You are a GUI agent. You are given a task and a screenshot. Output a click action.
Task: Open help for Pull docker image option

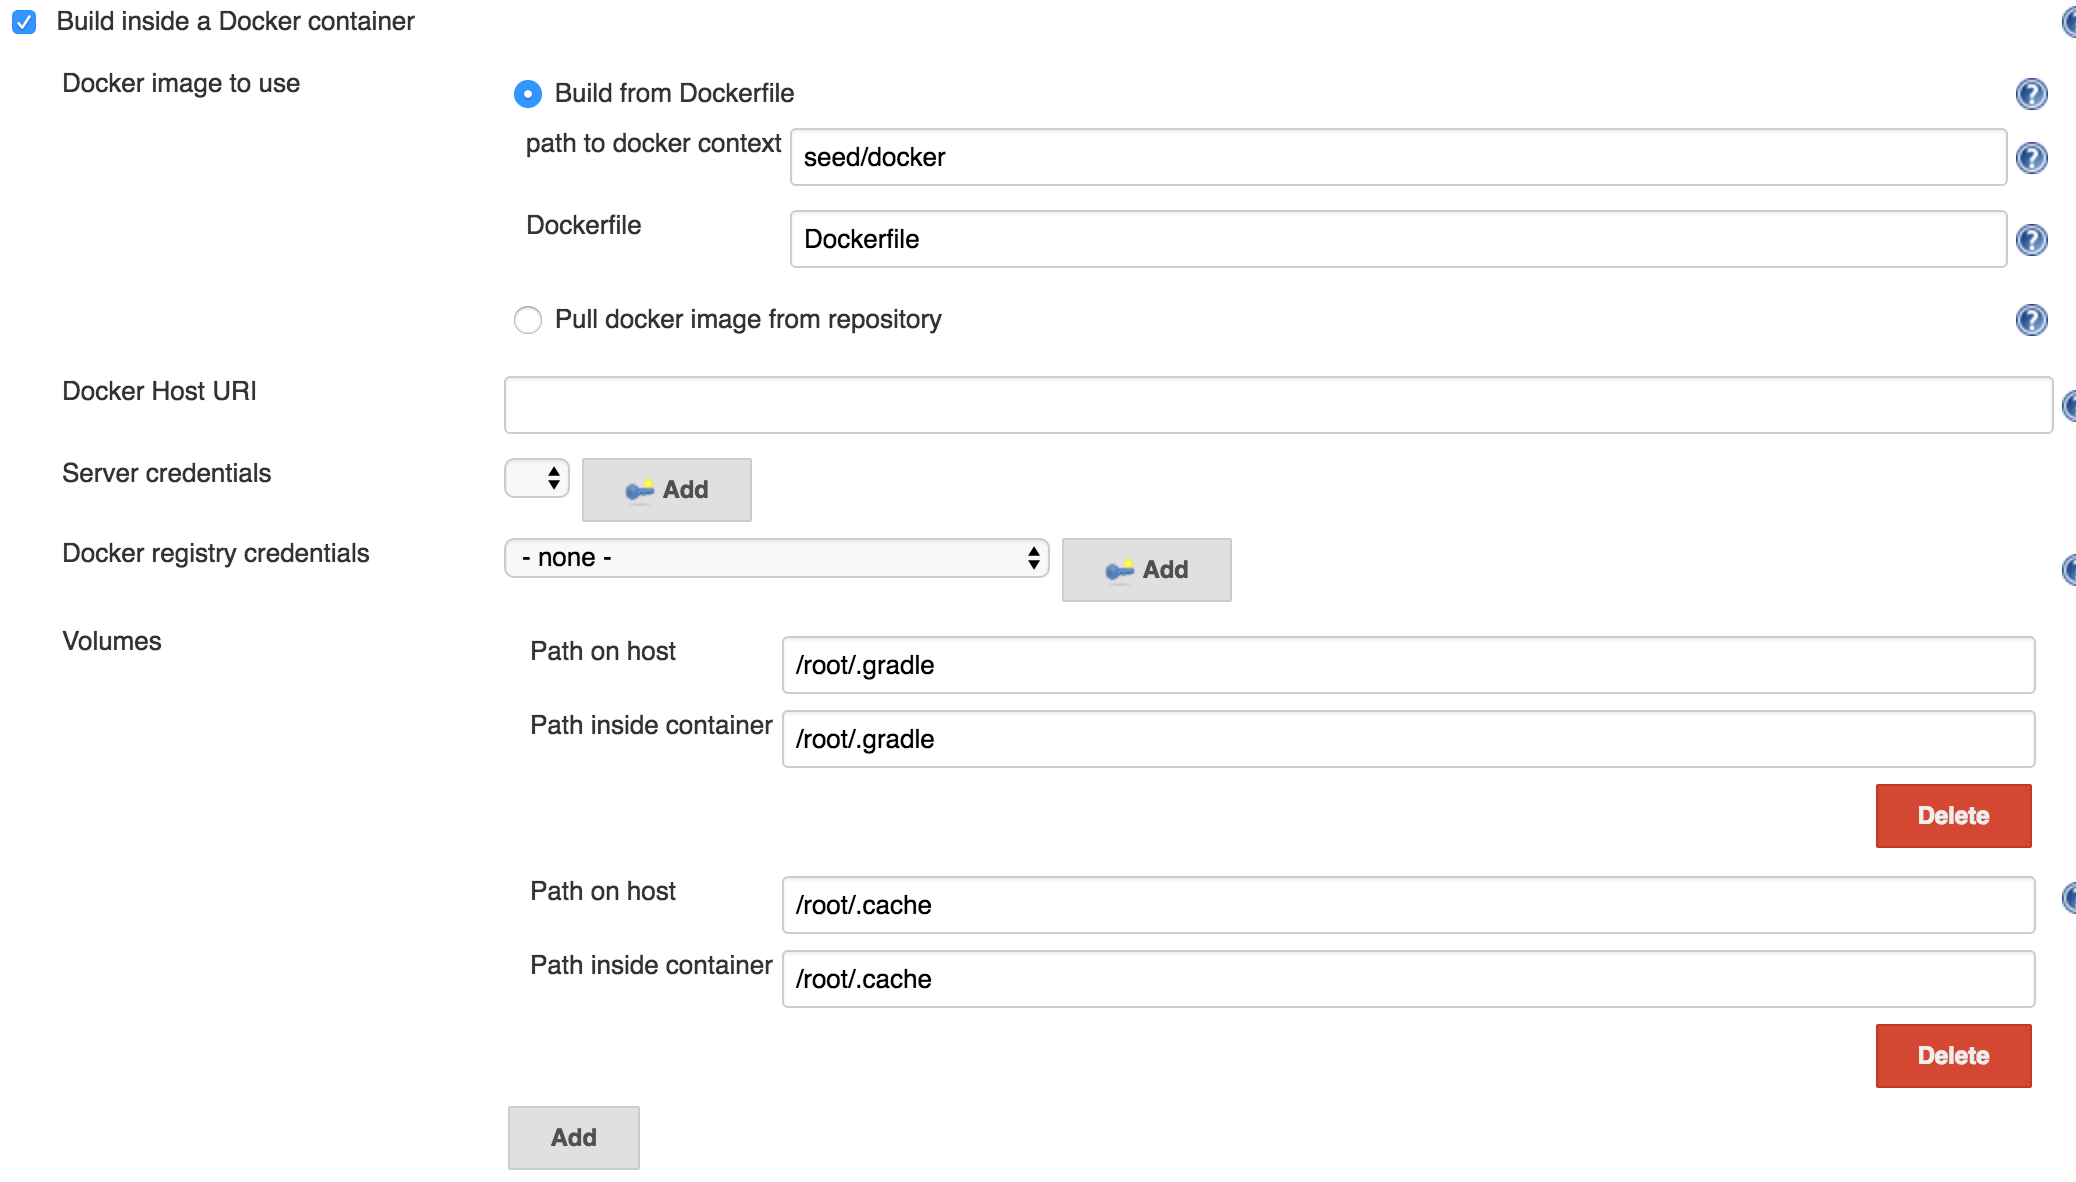[x=2030, y=320]
